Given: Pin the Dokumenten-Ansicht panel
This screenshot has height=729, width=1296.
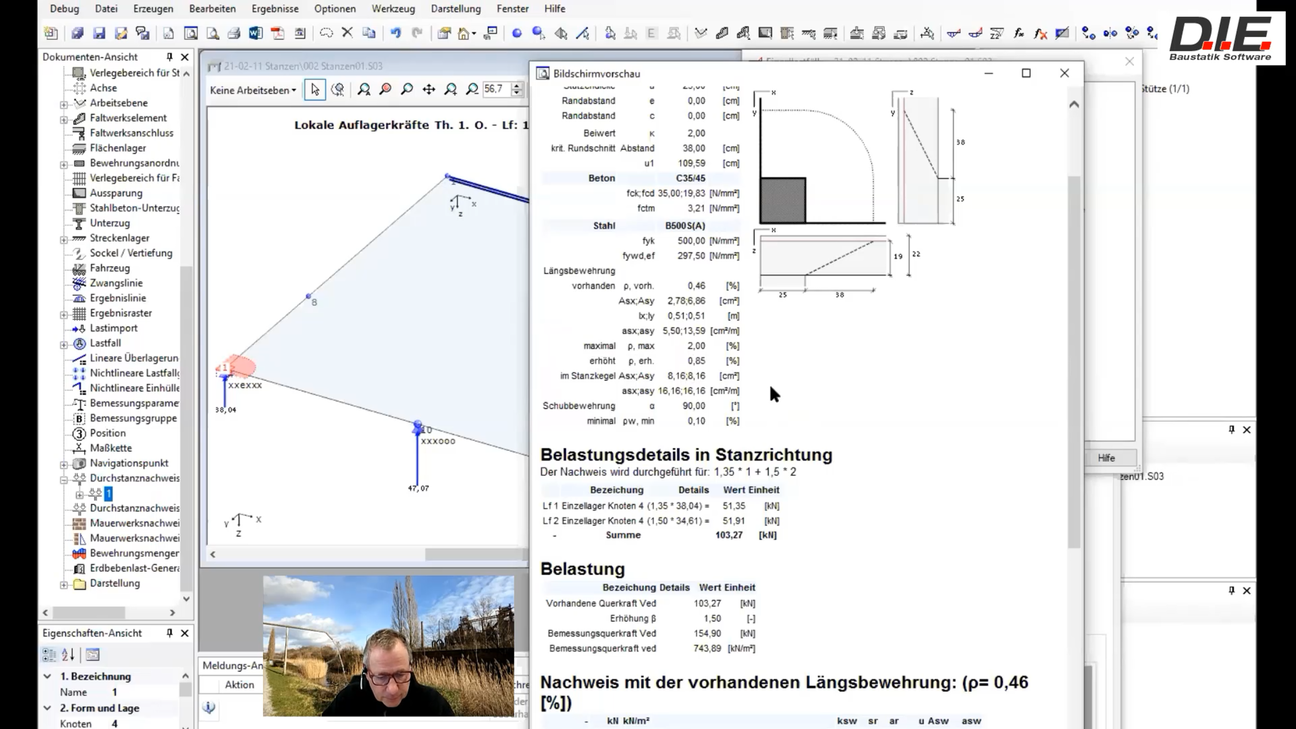Looking at the screenshot, I should 169,57.
